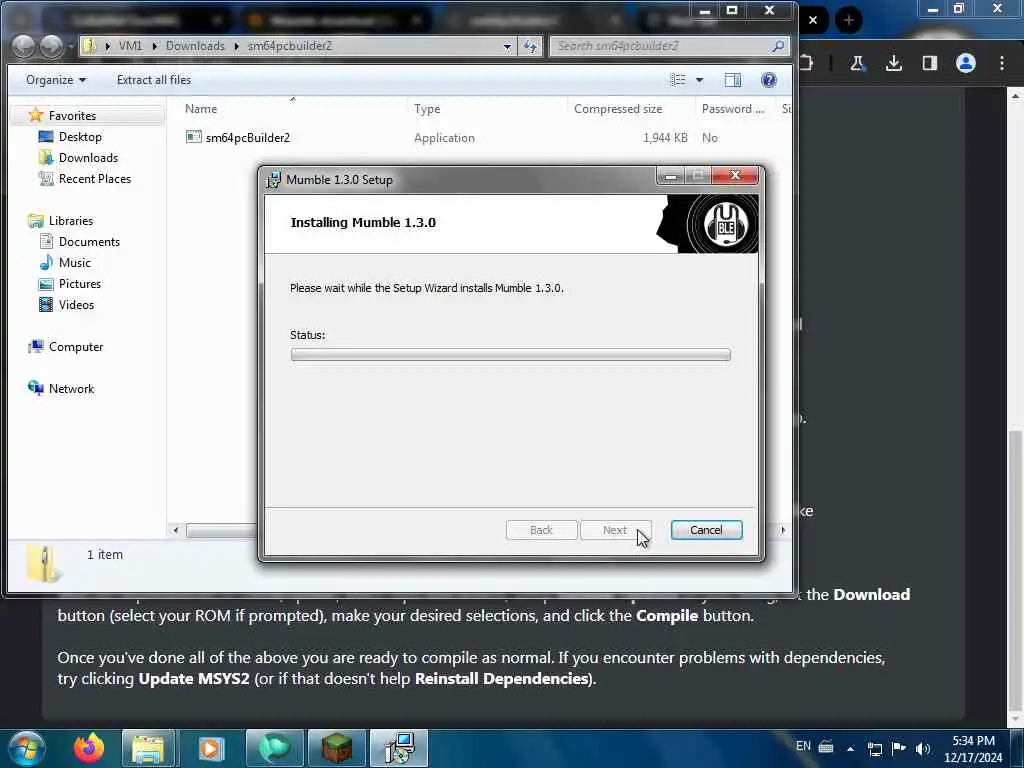This screenshot has width=1024, height=768.
Task: Toggle the browser side panel icon
Action: tap(929, 63)
